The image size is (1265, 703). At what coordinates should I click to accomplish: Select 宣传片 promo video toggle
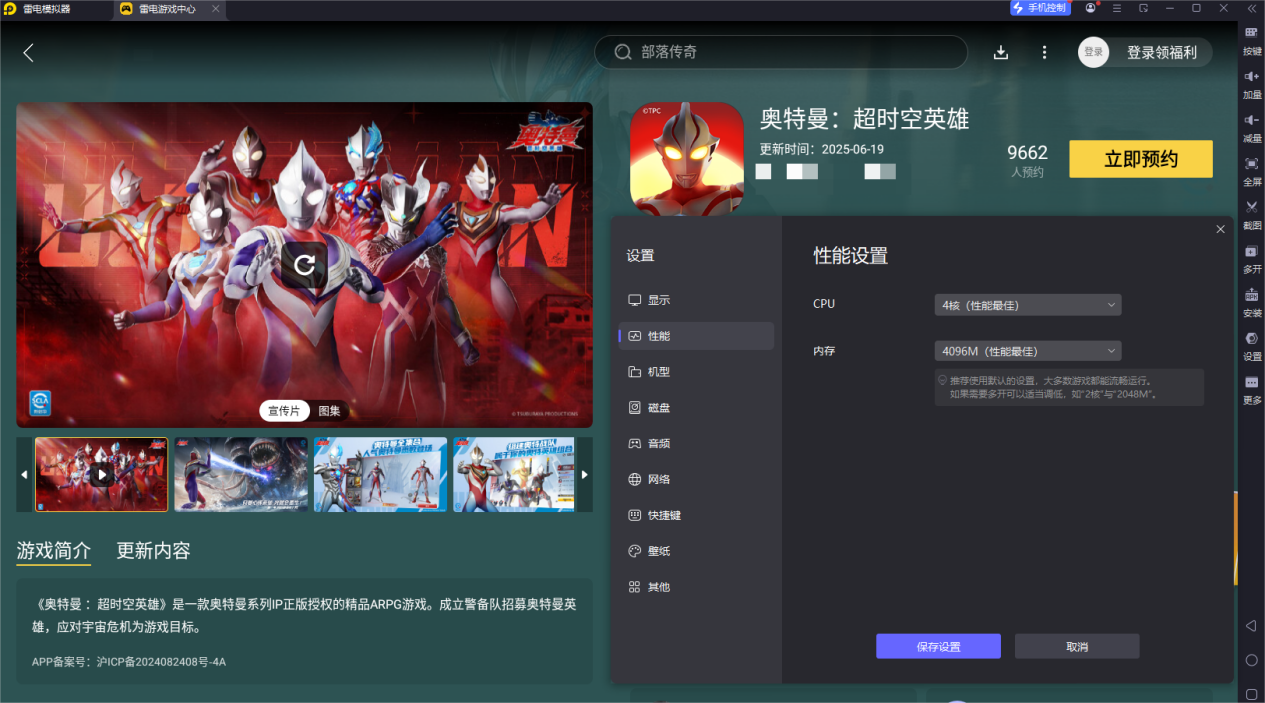point(284,411)
